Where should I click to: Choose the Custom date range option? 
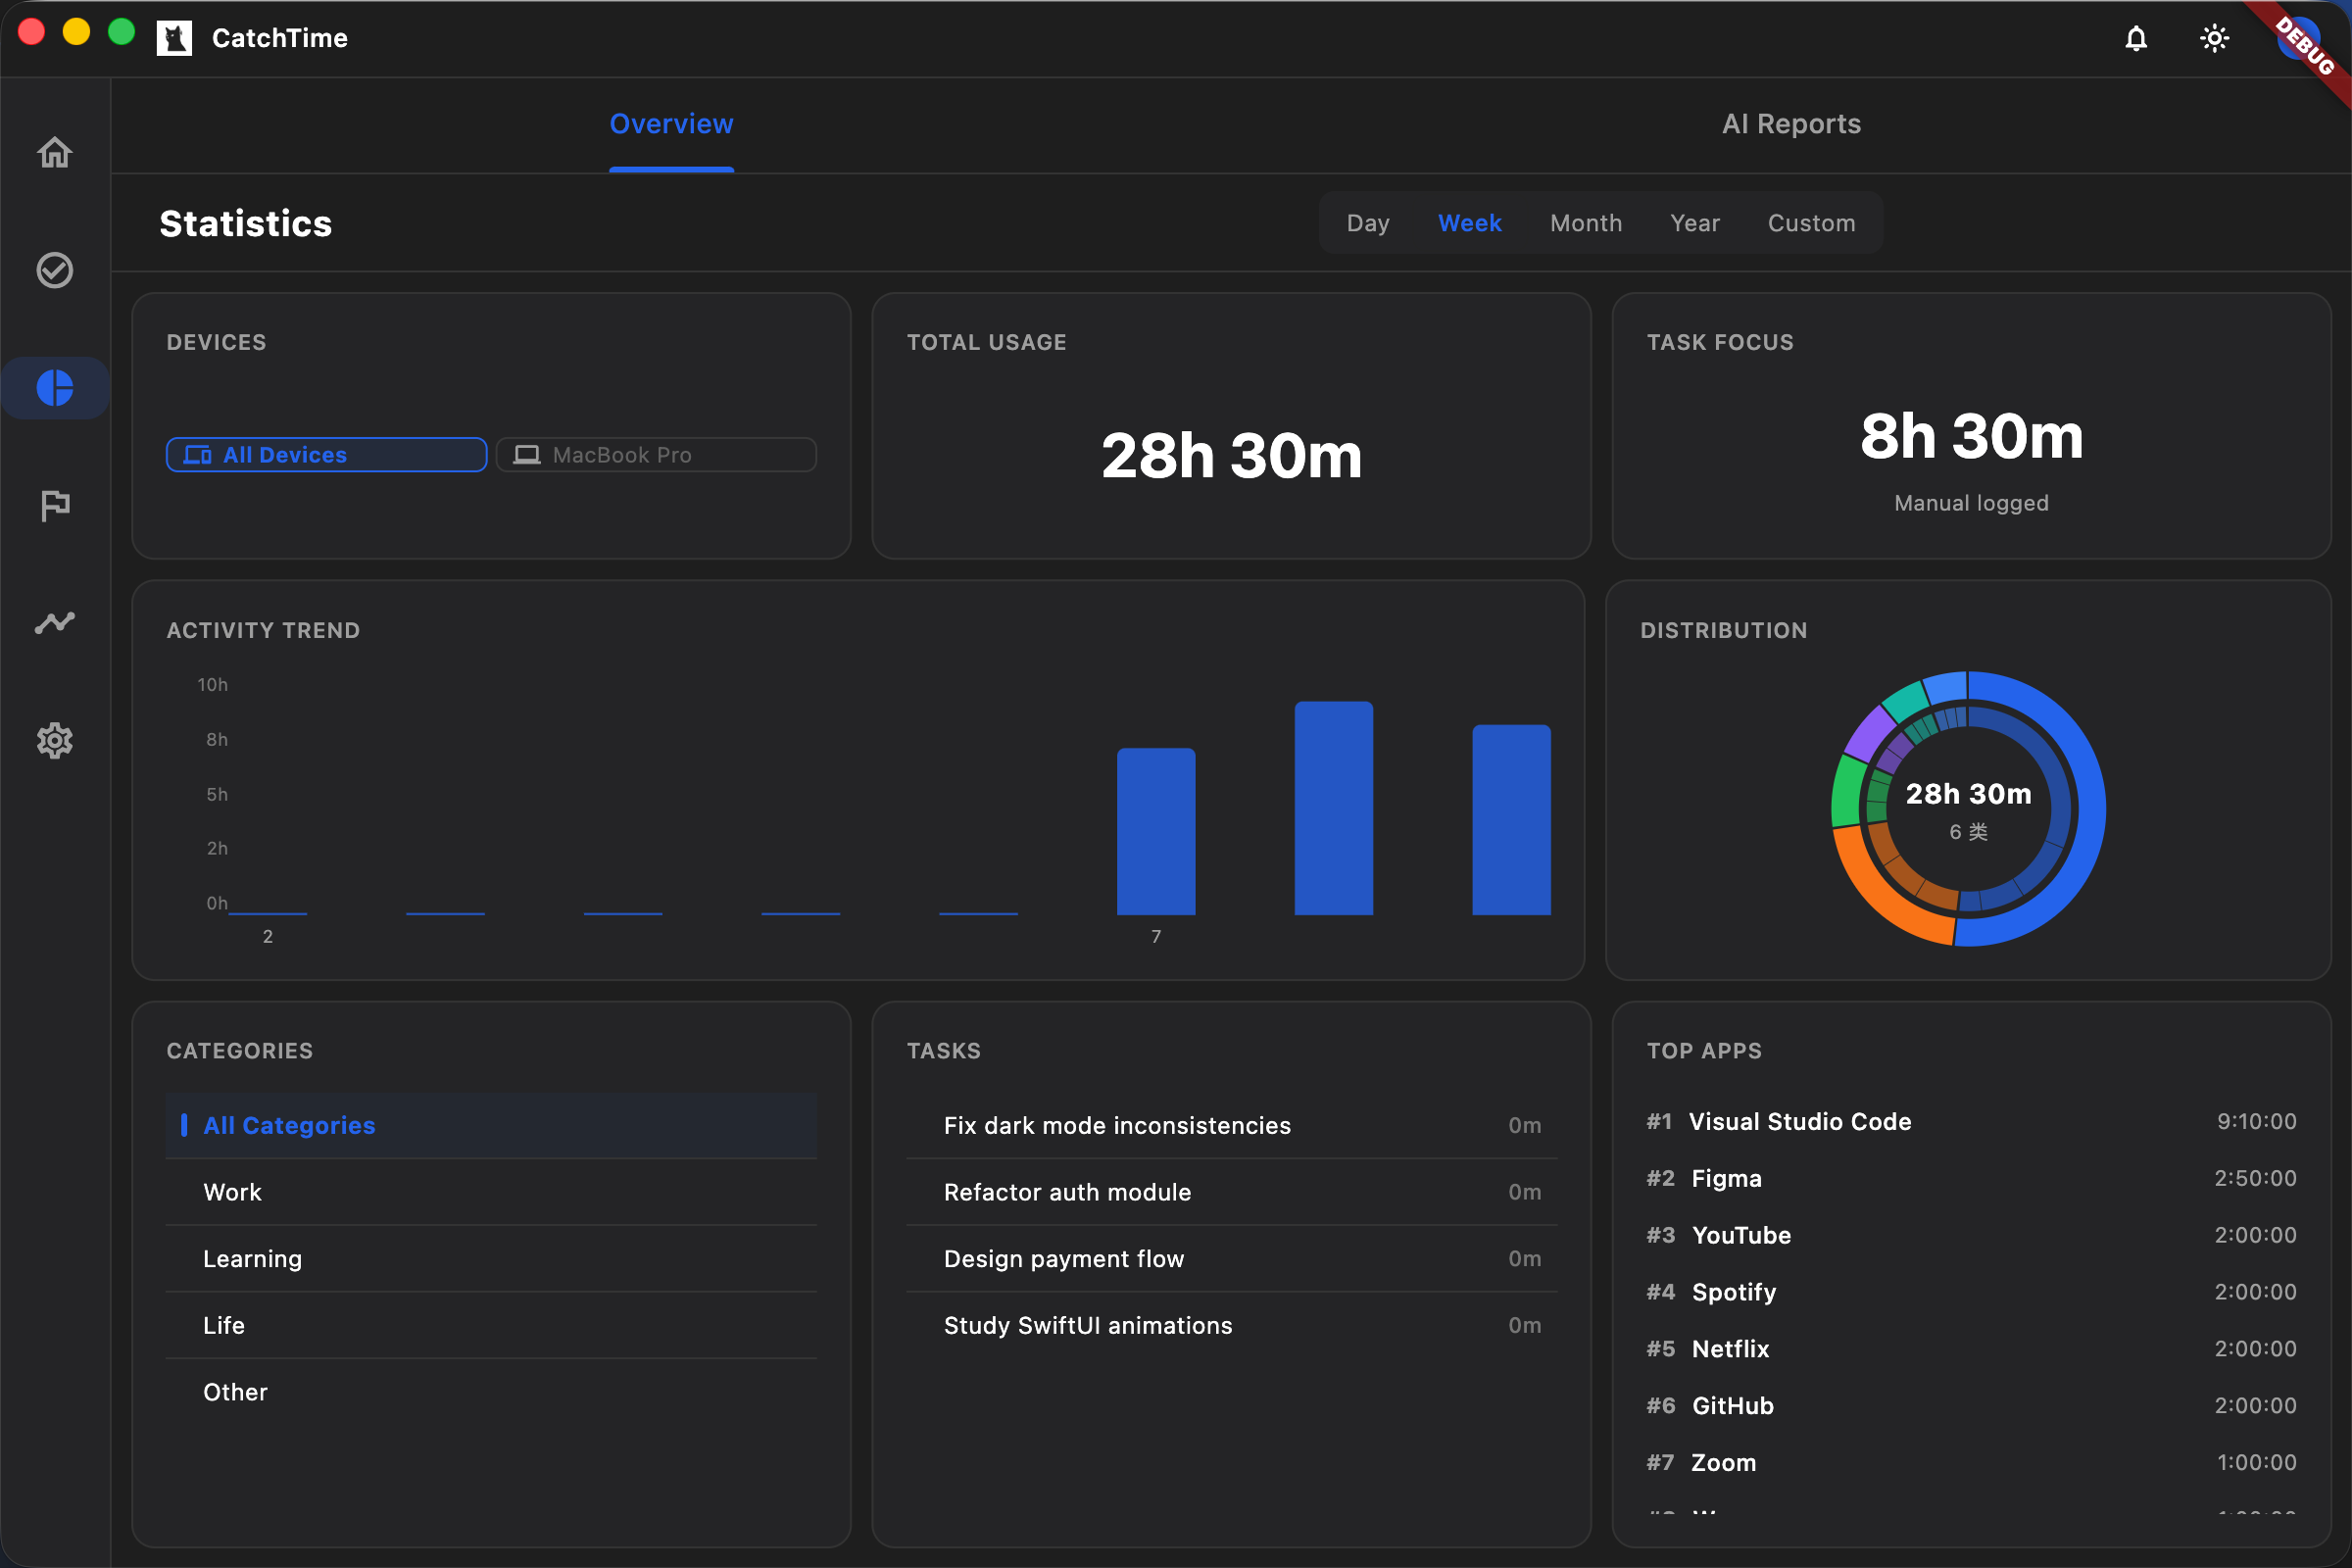[1810, 223]
